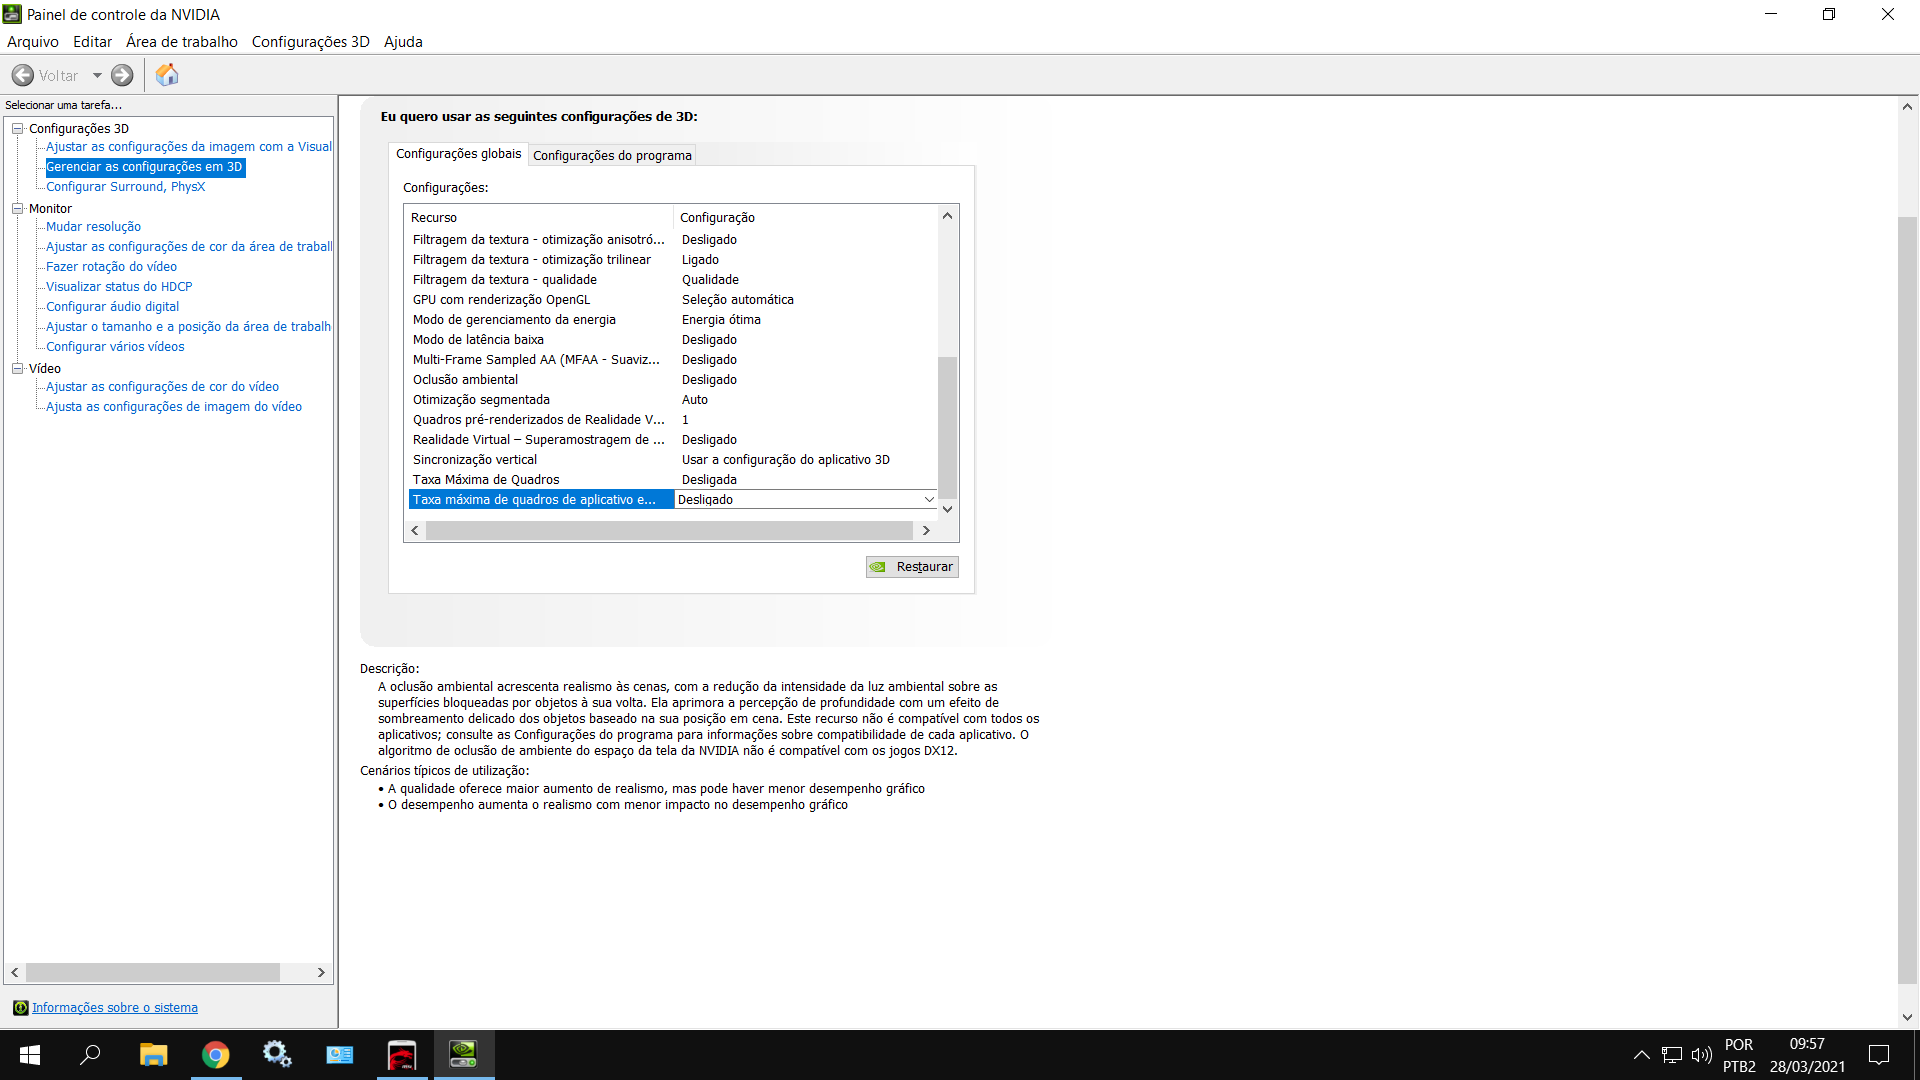Image resolution: width=1920 pixels, height=1080 pixels.
Task: Open File Explorer from the taskbar
Action: click(x=153, y=1055)
